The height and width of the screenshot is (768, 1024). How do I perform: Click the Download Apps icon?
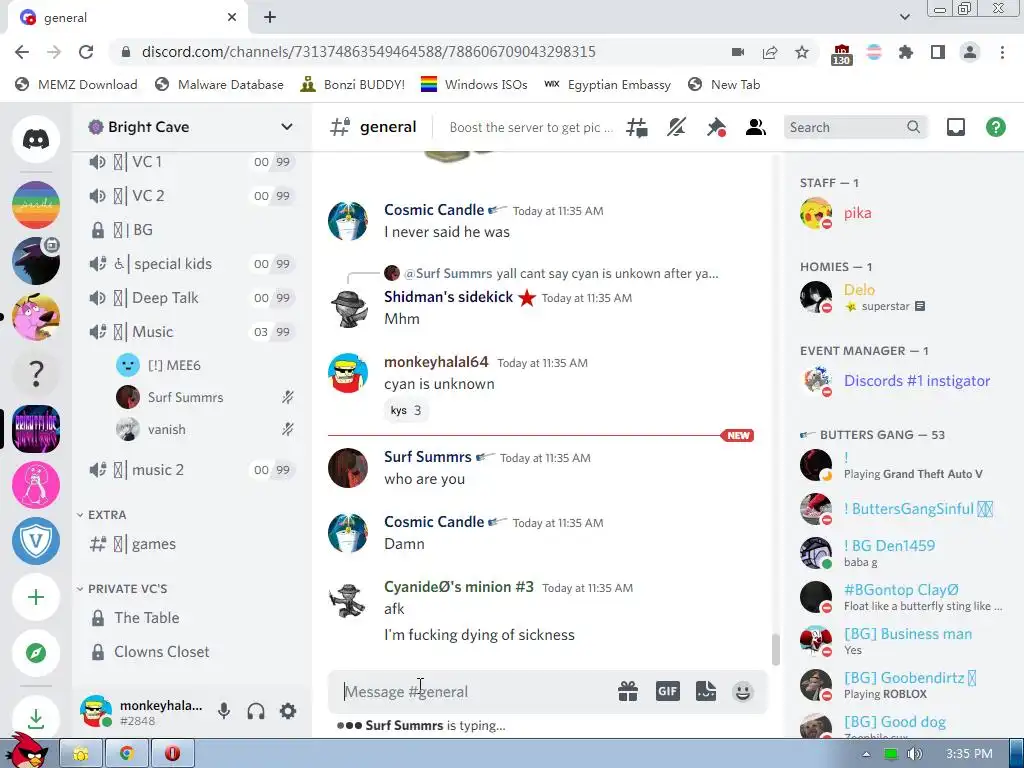[x=36, y=718]
